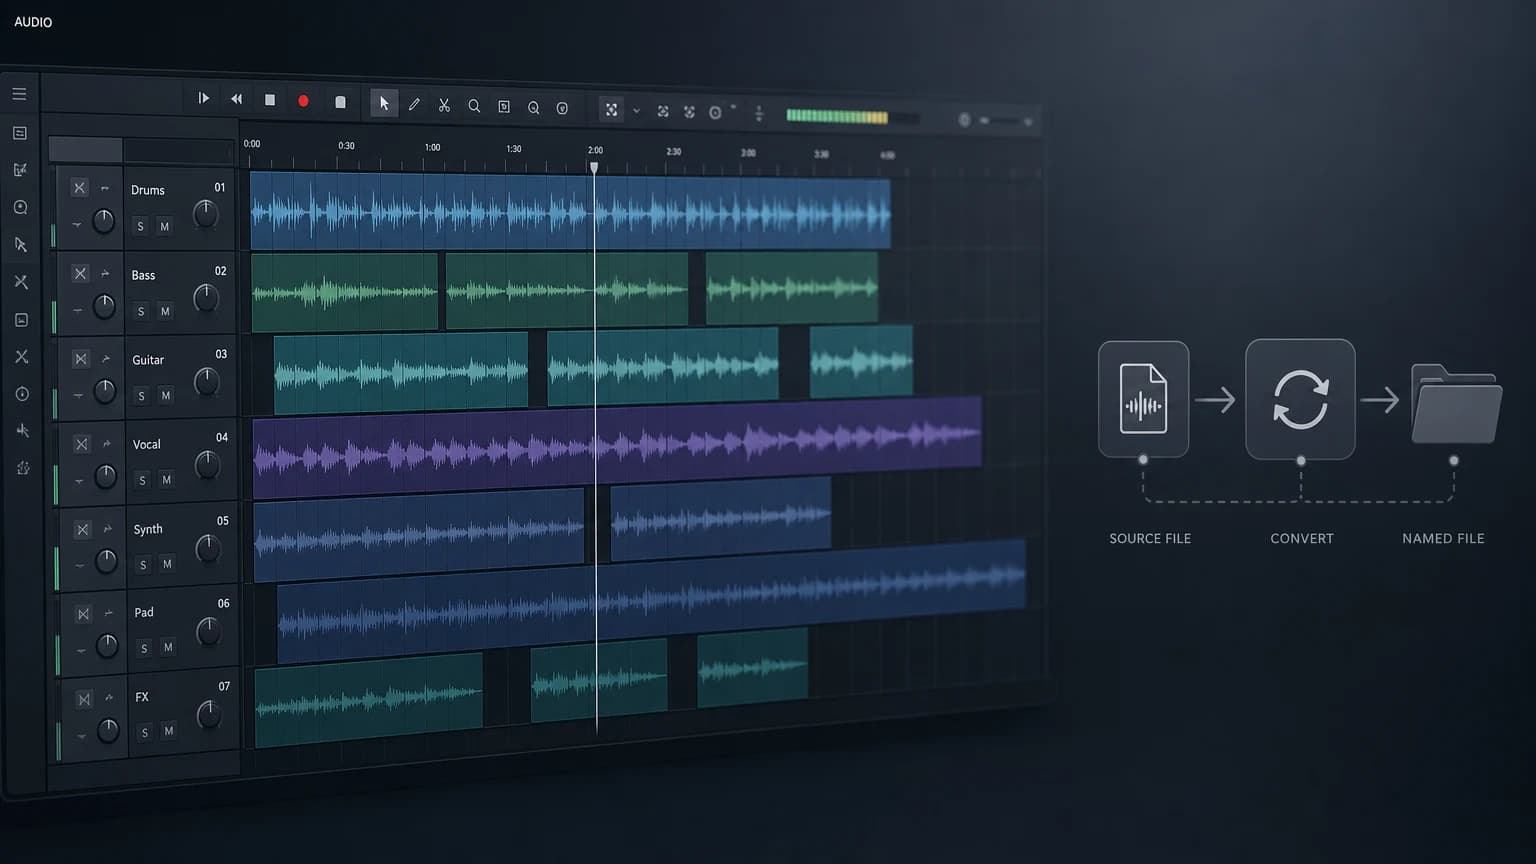The image size is (1536, 864).
Task: Click the clipboard icon next to Record
Action: click(340, 102)
